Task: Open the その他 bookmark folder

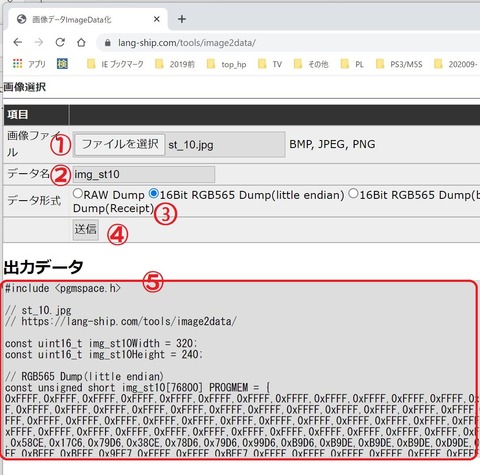Action: coord(311,64)
